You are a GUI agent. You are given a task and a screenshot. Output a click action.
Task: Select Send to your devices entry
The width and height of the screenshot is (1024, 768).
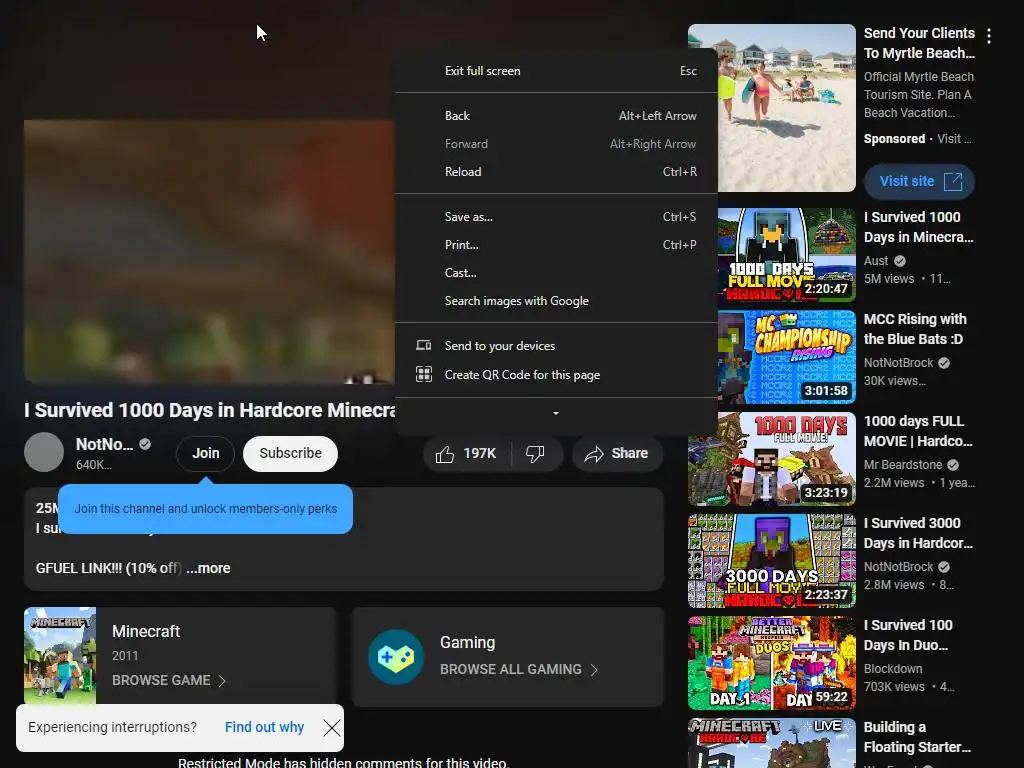tap(556, 345)
